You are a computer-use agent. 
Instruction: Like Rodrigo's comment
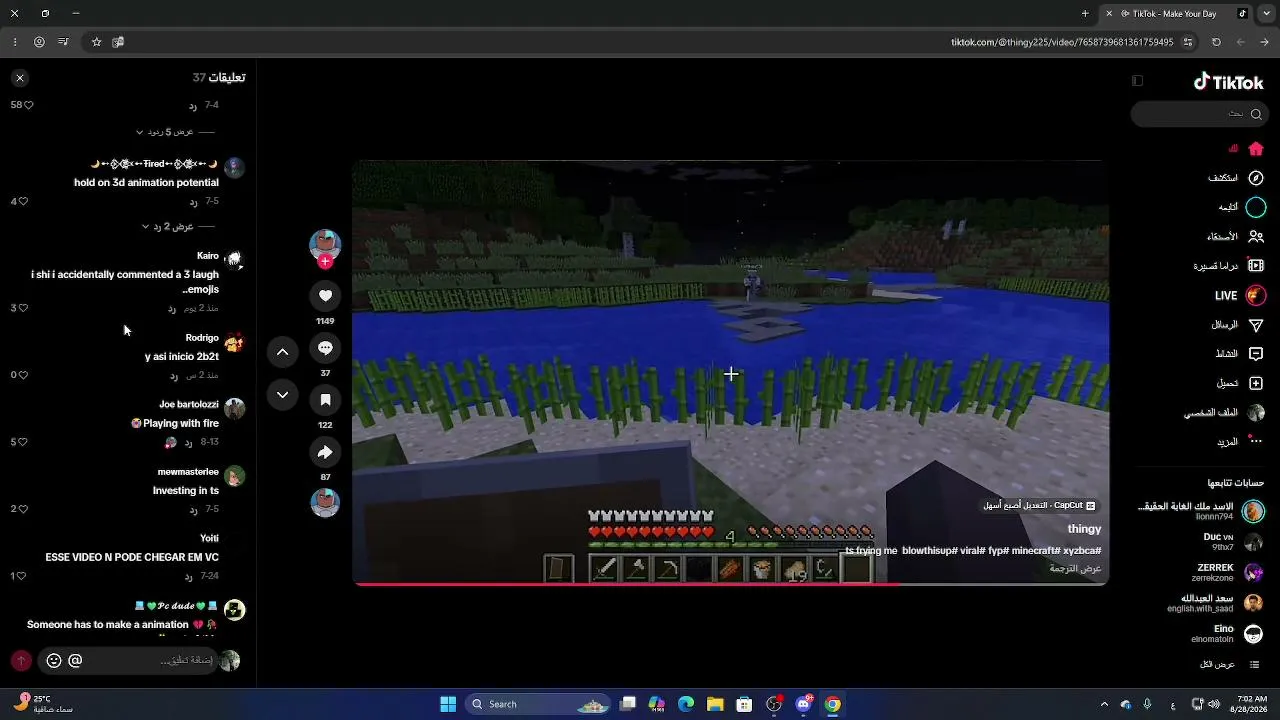point(23,375)
